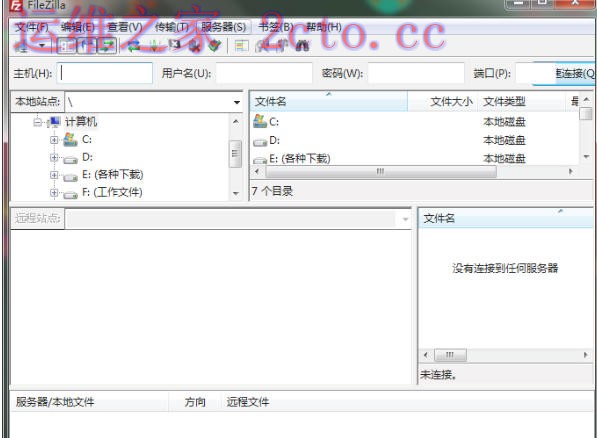Click the process queue toolbar icon
The width and height of the screenshot is (597, 438).
[155, 46]
